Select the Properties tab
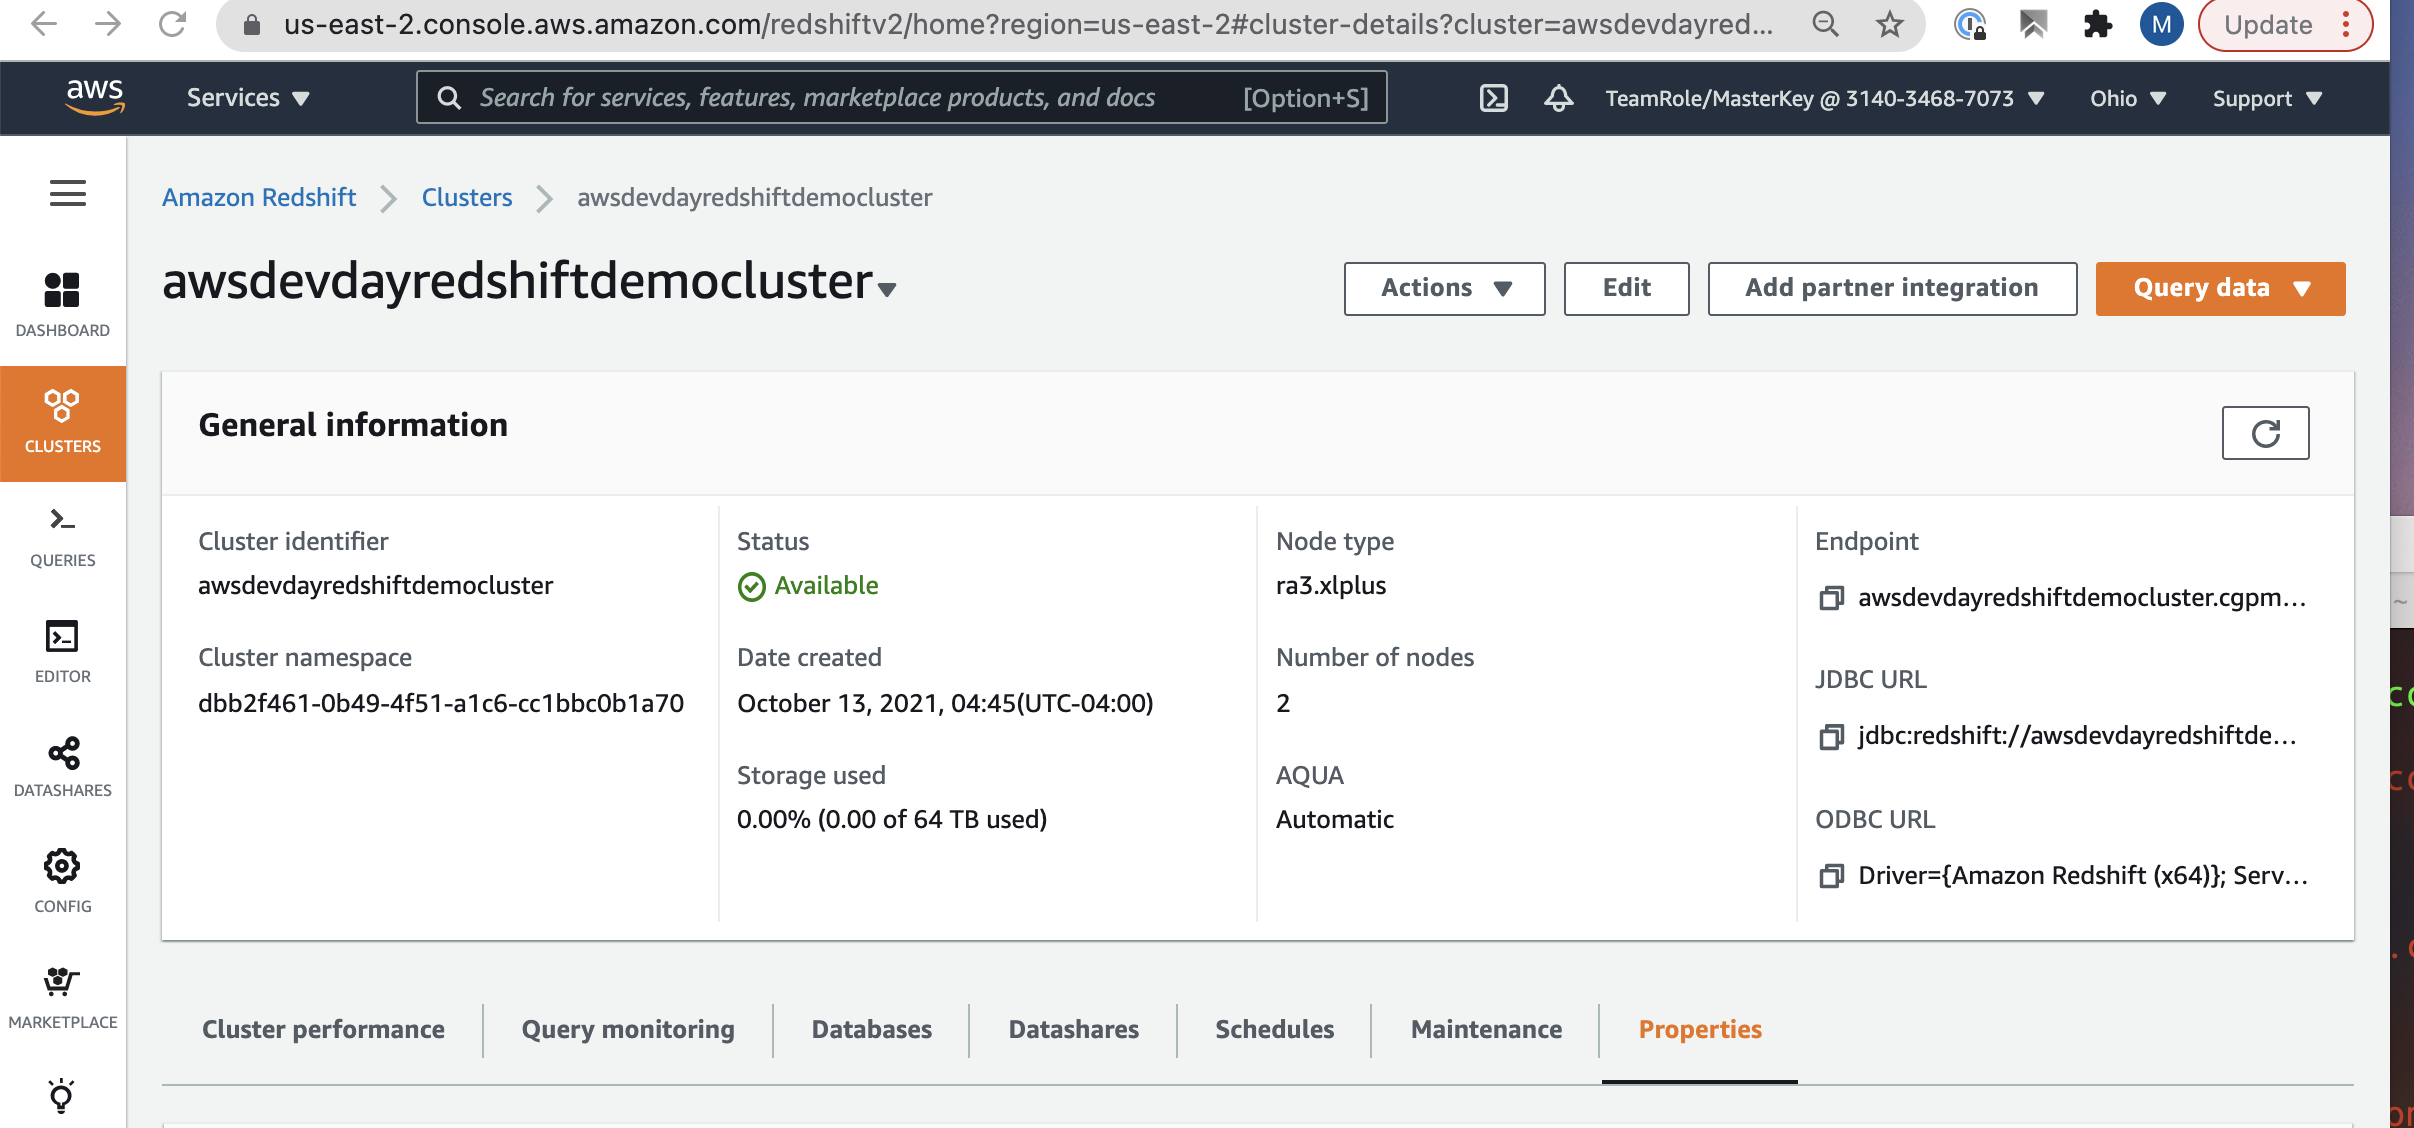 pyautogui.click(x=1700, y=1030)
